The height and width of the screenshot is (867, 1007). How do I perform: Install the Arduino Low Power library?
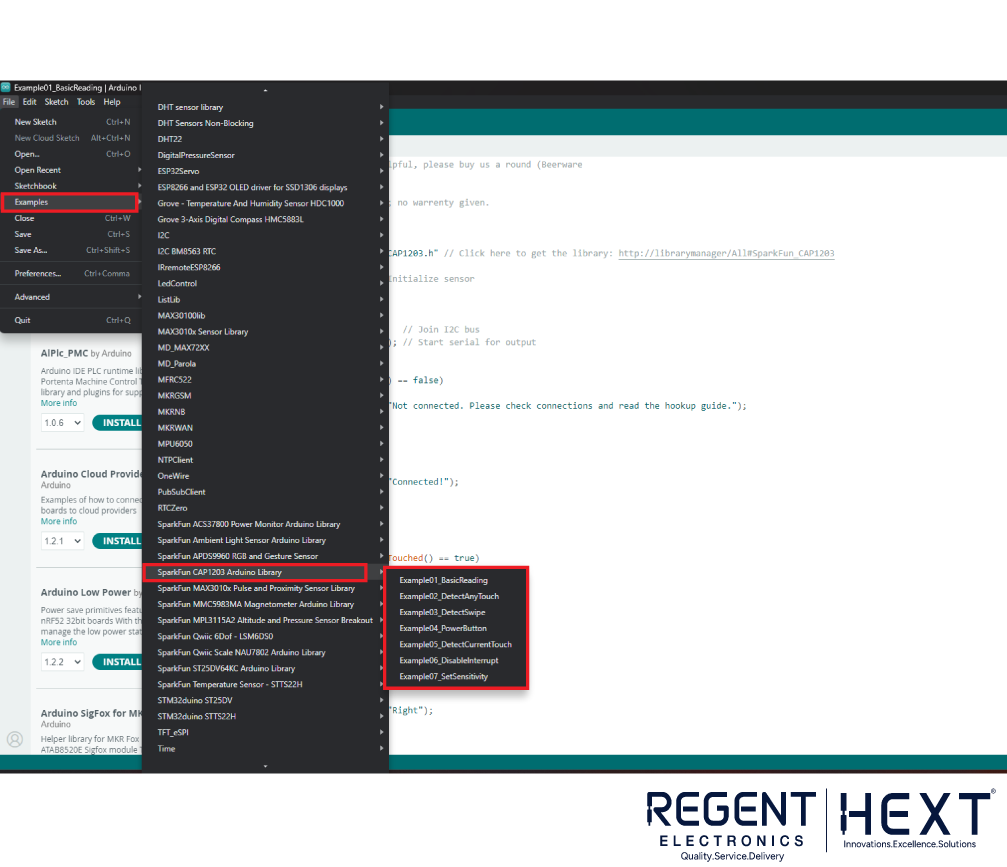pos(118,661)
